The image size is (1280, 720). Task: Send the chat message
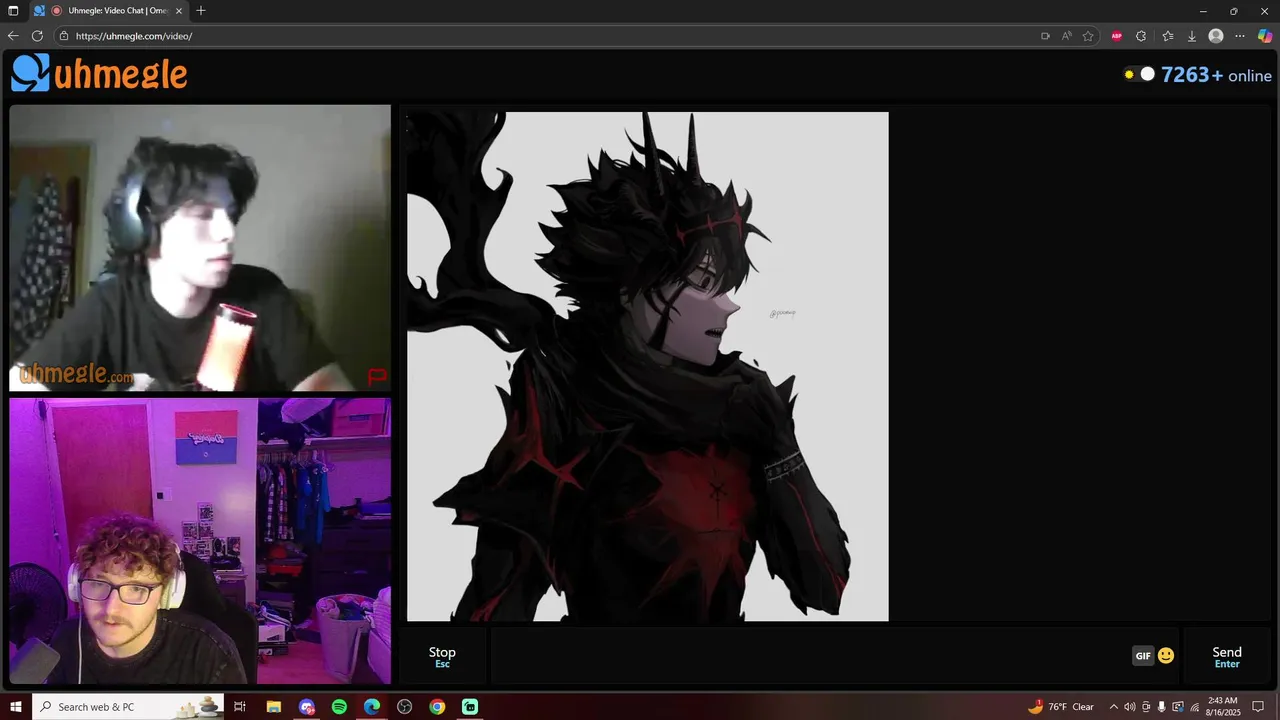(1227, 656)
